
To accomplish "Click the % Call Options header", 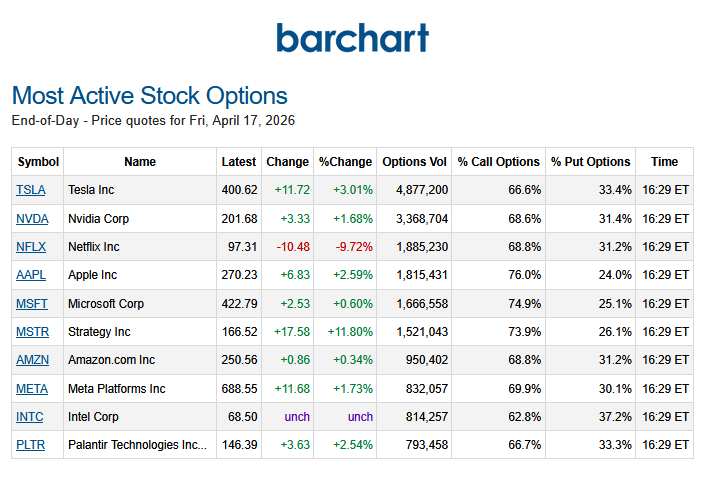I will 498,162.
